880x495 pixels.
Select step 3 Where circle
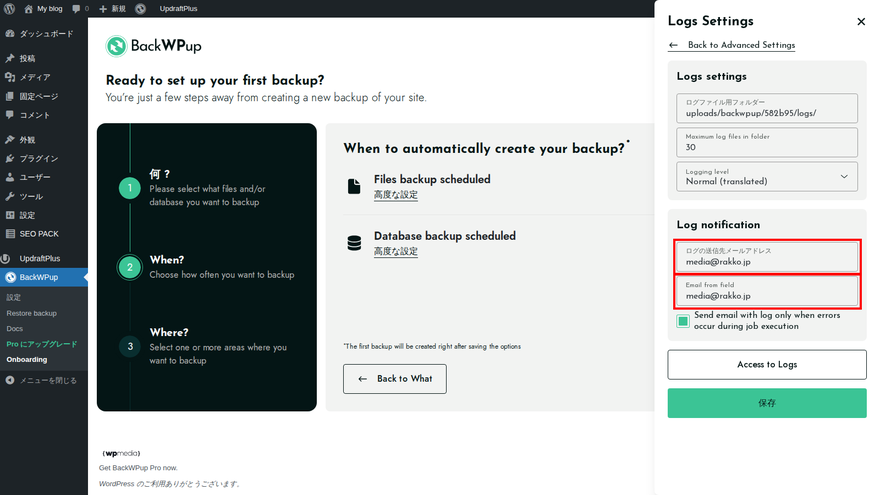coord(130,346)
